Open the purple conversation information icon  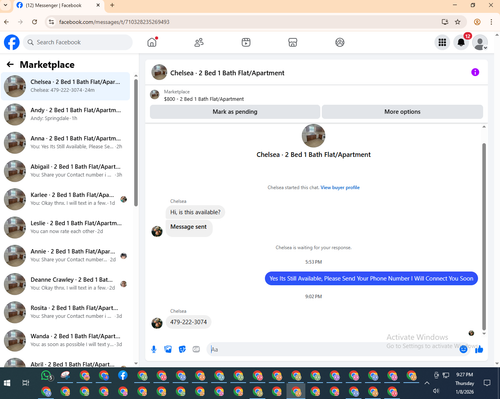[475, 72]
